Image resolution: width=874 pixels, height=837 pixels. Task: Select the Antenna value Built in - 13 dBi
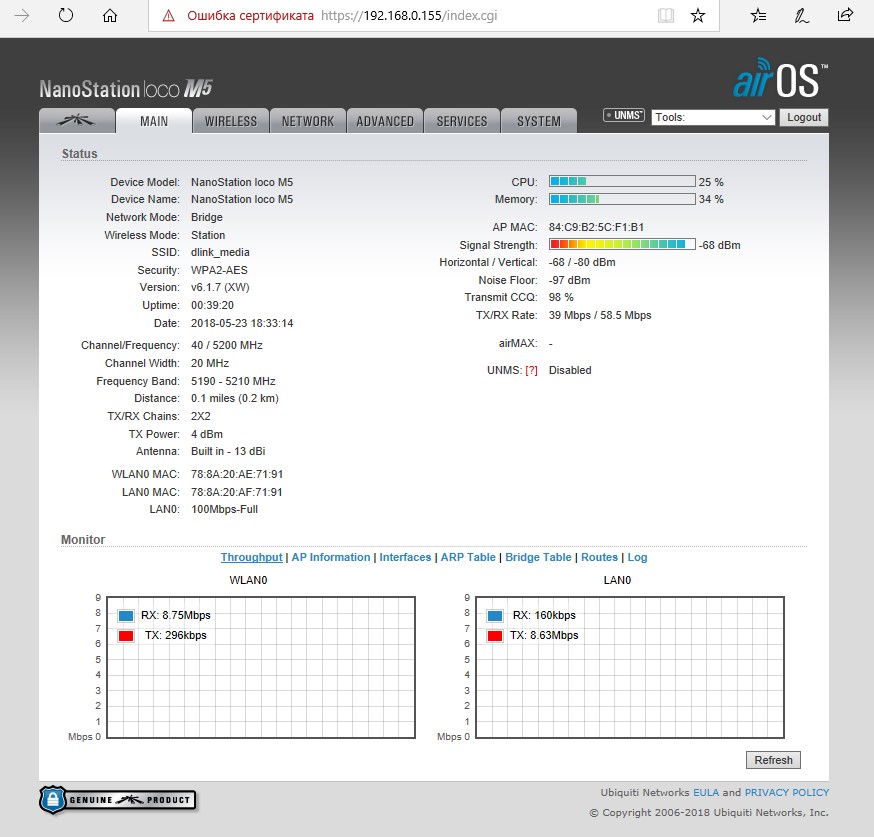[x=228, y=451]
